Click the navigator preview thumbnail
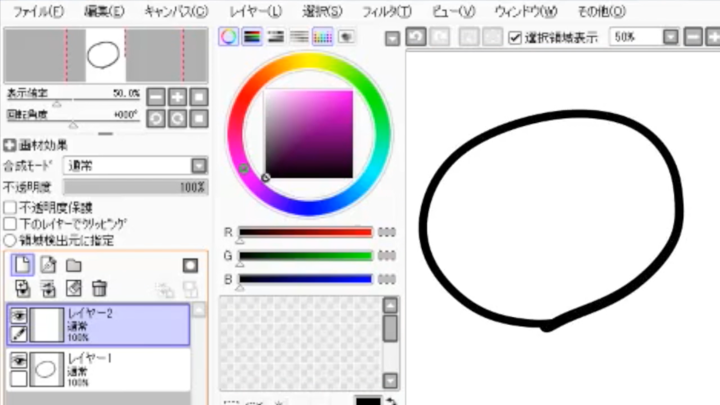Viewport: 720px width, 405px height. click(106, 56)
